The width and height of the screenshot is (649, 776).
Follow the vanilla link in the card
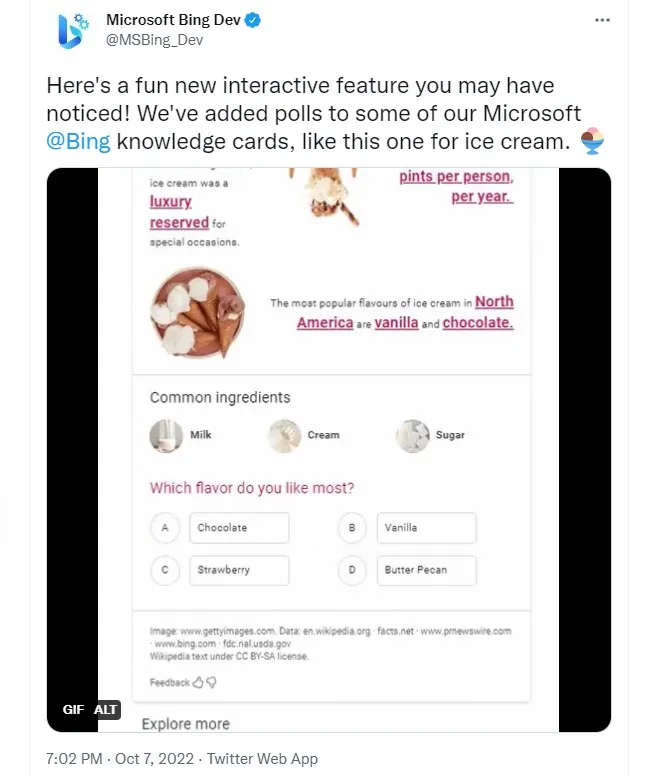point(396,323)
